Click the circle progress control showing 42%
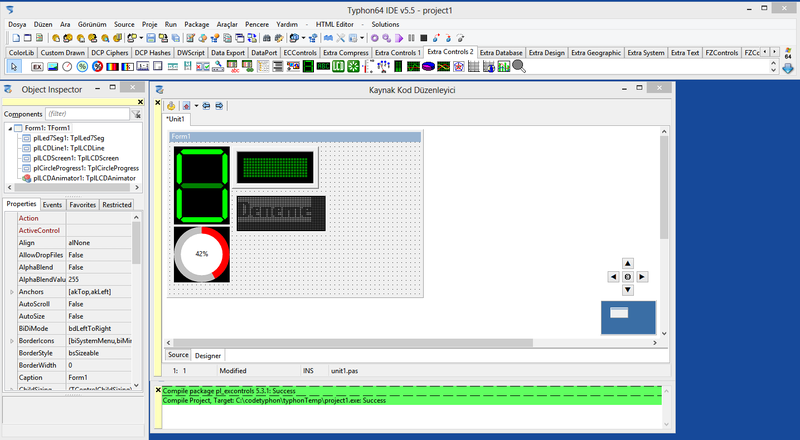The image size is (800, 440). [202, 254]
